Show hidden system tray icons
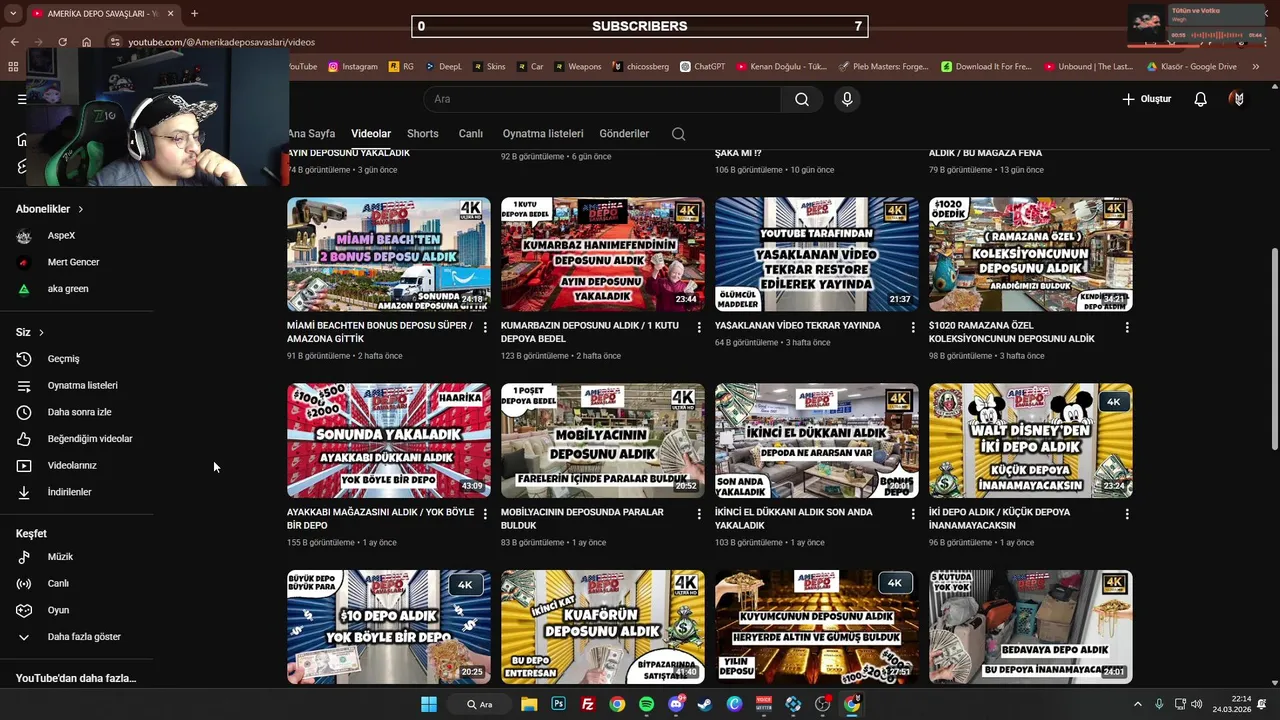 (x=1137, y=704)
